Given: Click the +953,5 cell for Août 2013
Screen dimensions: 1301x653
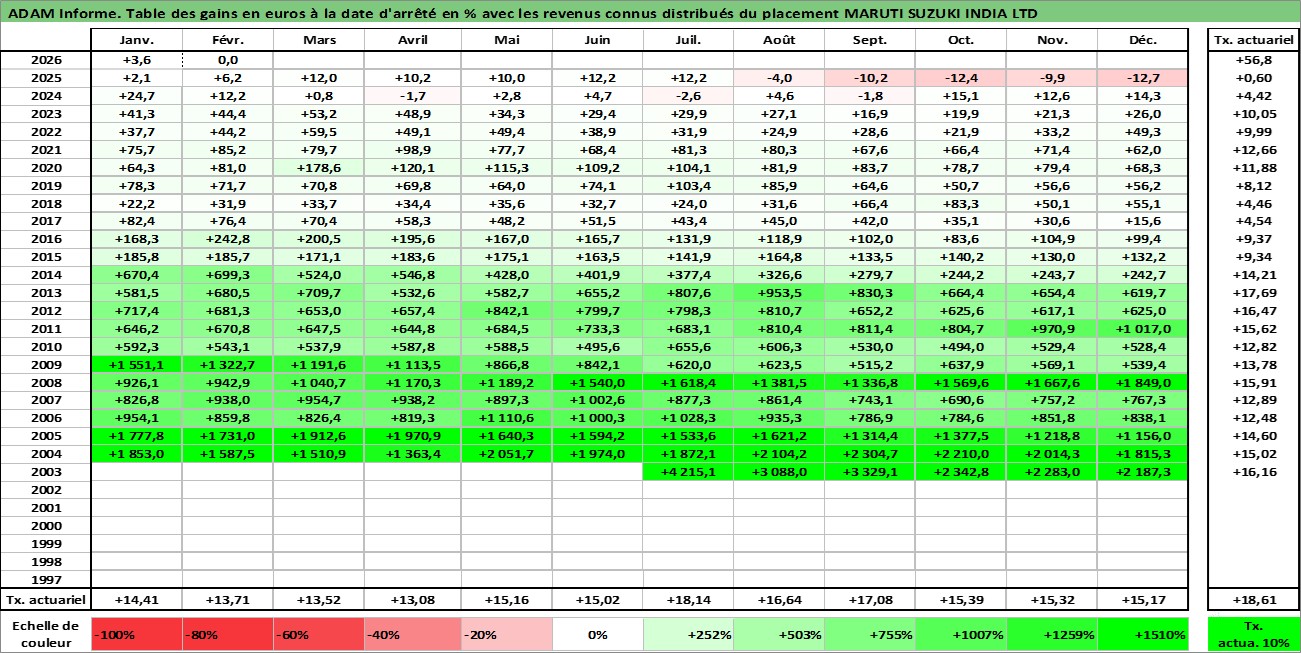Looking at the screenshot, I should click(779, 293).
